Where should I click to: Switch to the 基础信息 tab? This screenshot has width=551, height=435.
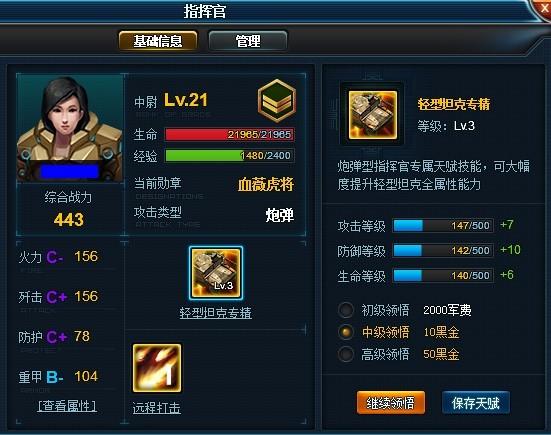click(158, 41)
